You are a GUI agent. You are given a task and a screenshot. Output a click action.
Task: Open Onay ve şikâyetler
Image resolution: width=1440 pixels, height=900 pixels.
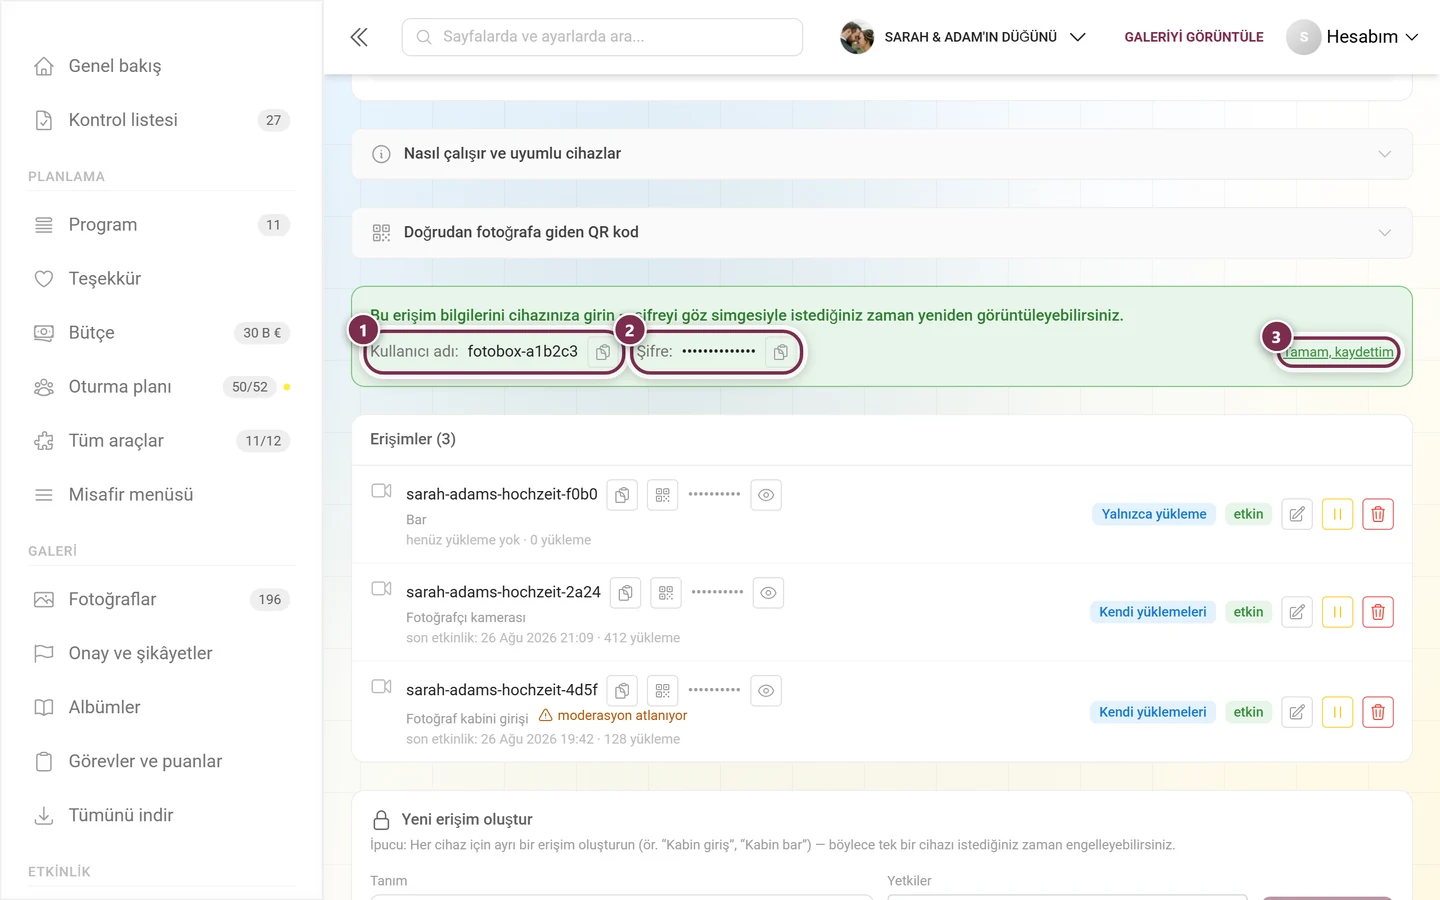coord(161,654)
